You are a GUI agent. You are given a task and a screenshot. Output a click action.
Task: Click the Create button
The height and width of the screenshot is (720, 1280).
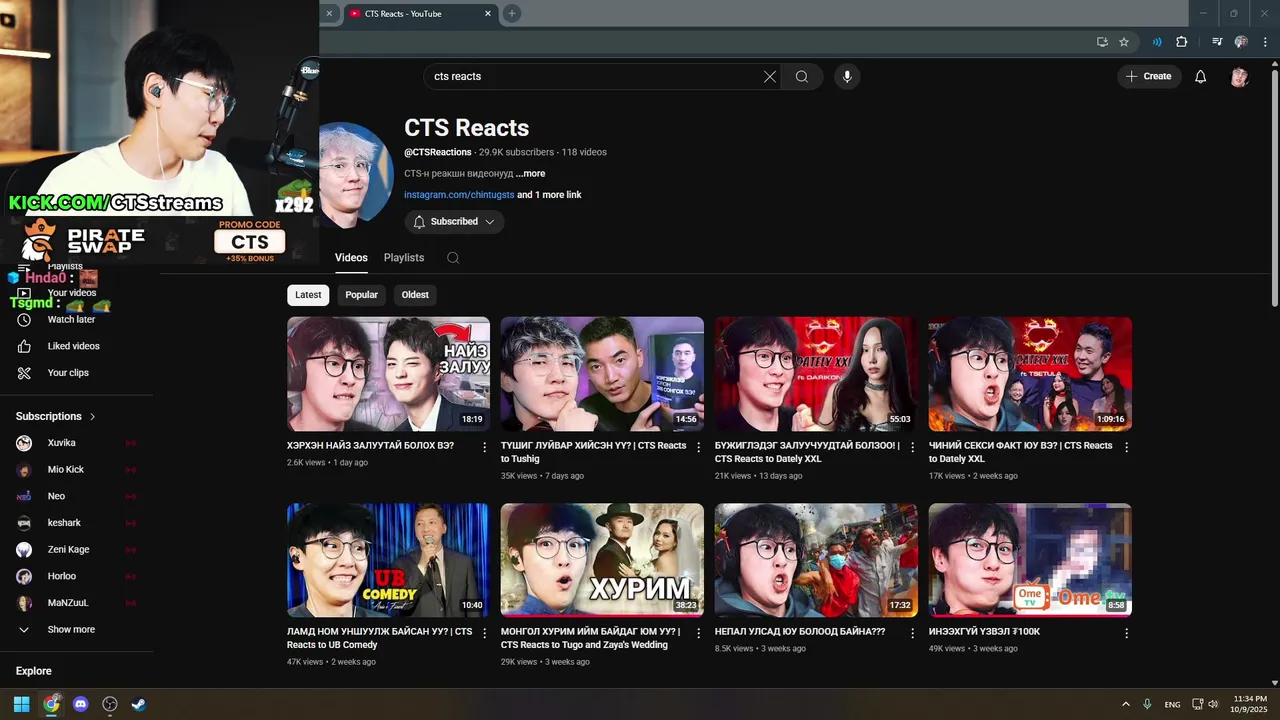click(x=1149, y=76)
